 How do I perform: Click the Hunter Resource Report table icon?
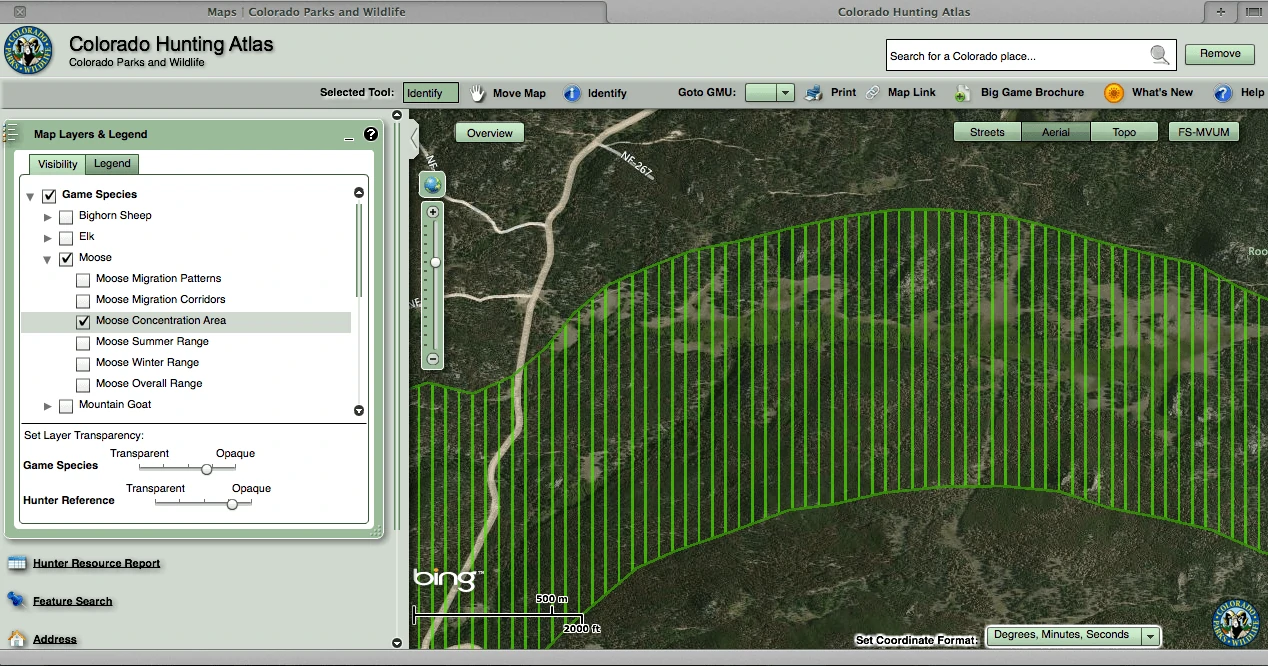click(16, 563)
